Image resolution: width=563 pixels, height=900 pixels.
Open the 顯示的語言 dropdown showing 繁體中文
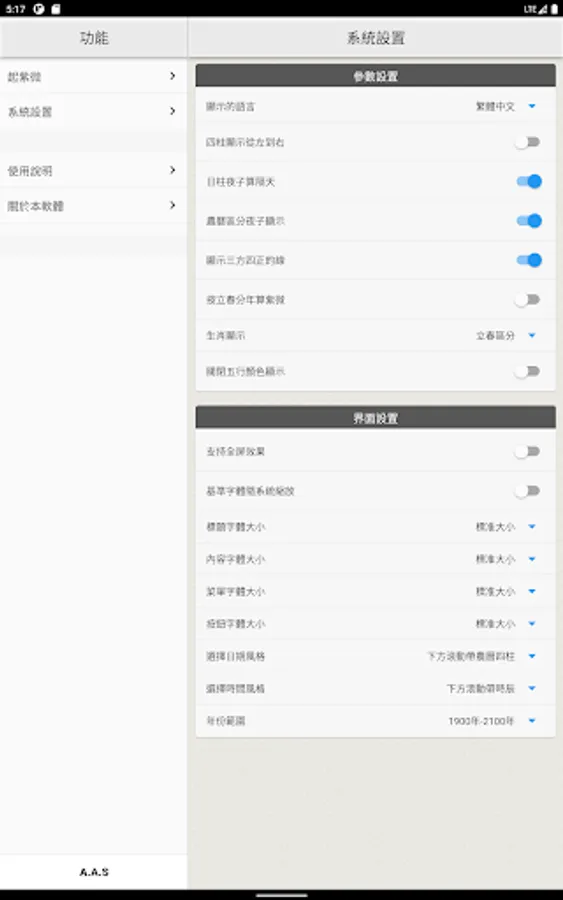506,106
